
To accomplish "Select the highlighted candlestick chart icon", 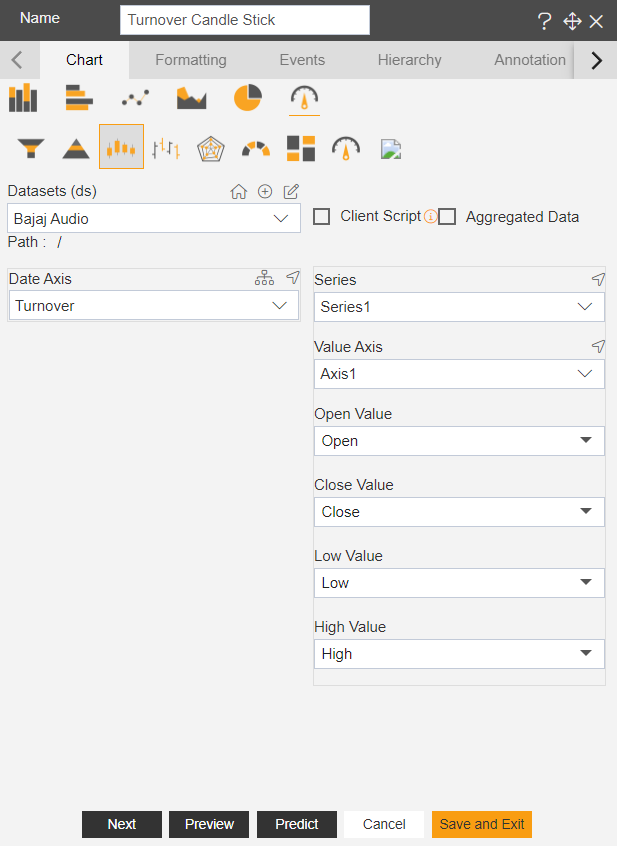I will [121, 147].
